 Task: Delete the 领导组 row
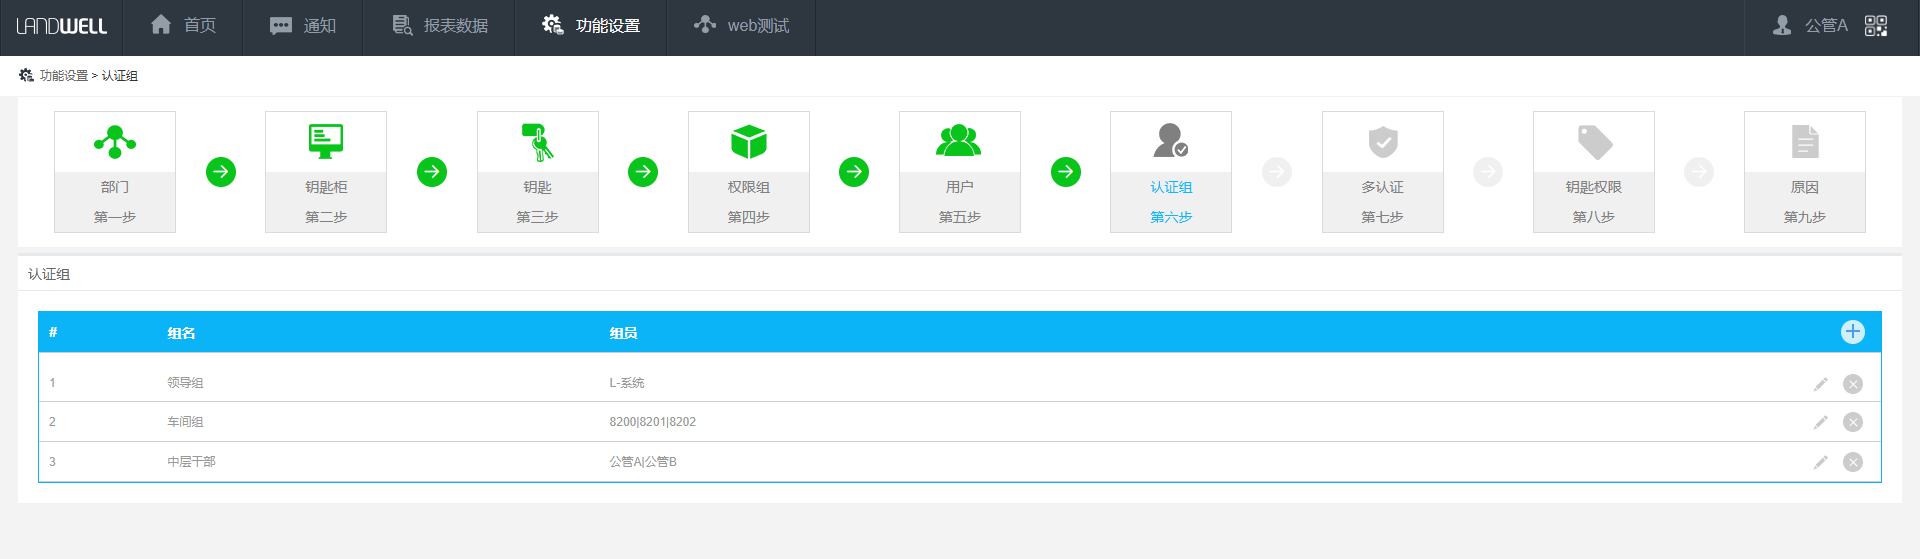pos(1852,384)
